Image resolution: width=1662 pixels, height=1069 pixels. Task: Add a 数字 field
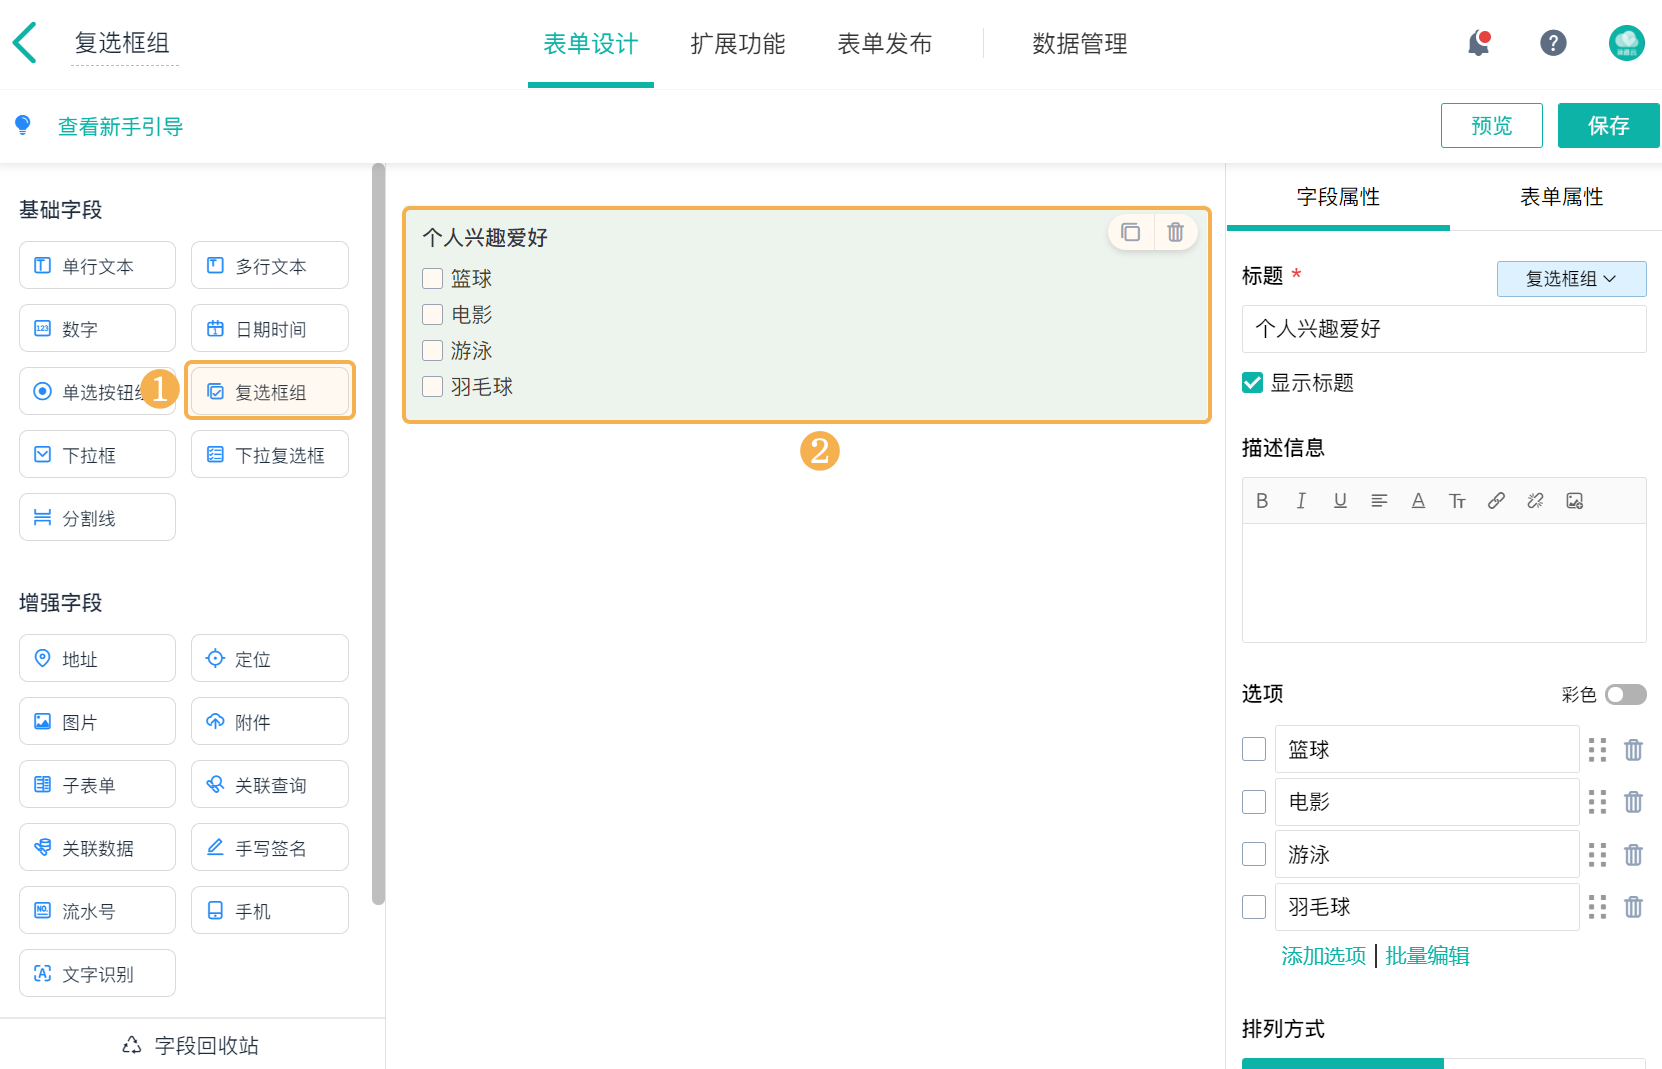click(x=97, y=329)
